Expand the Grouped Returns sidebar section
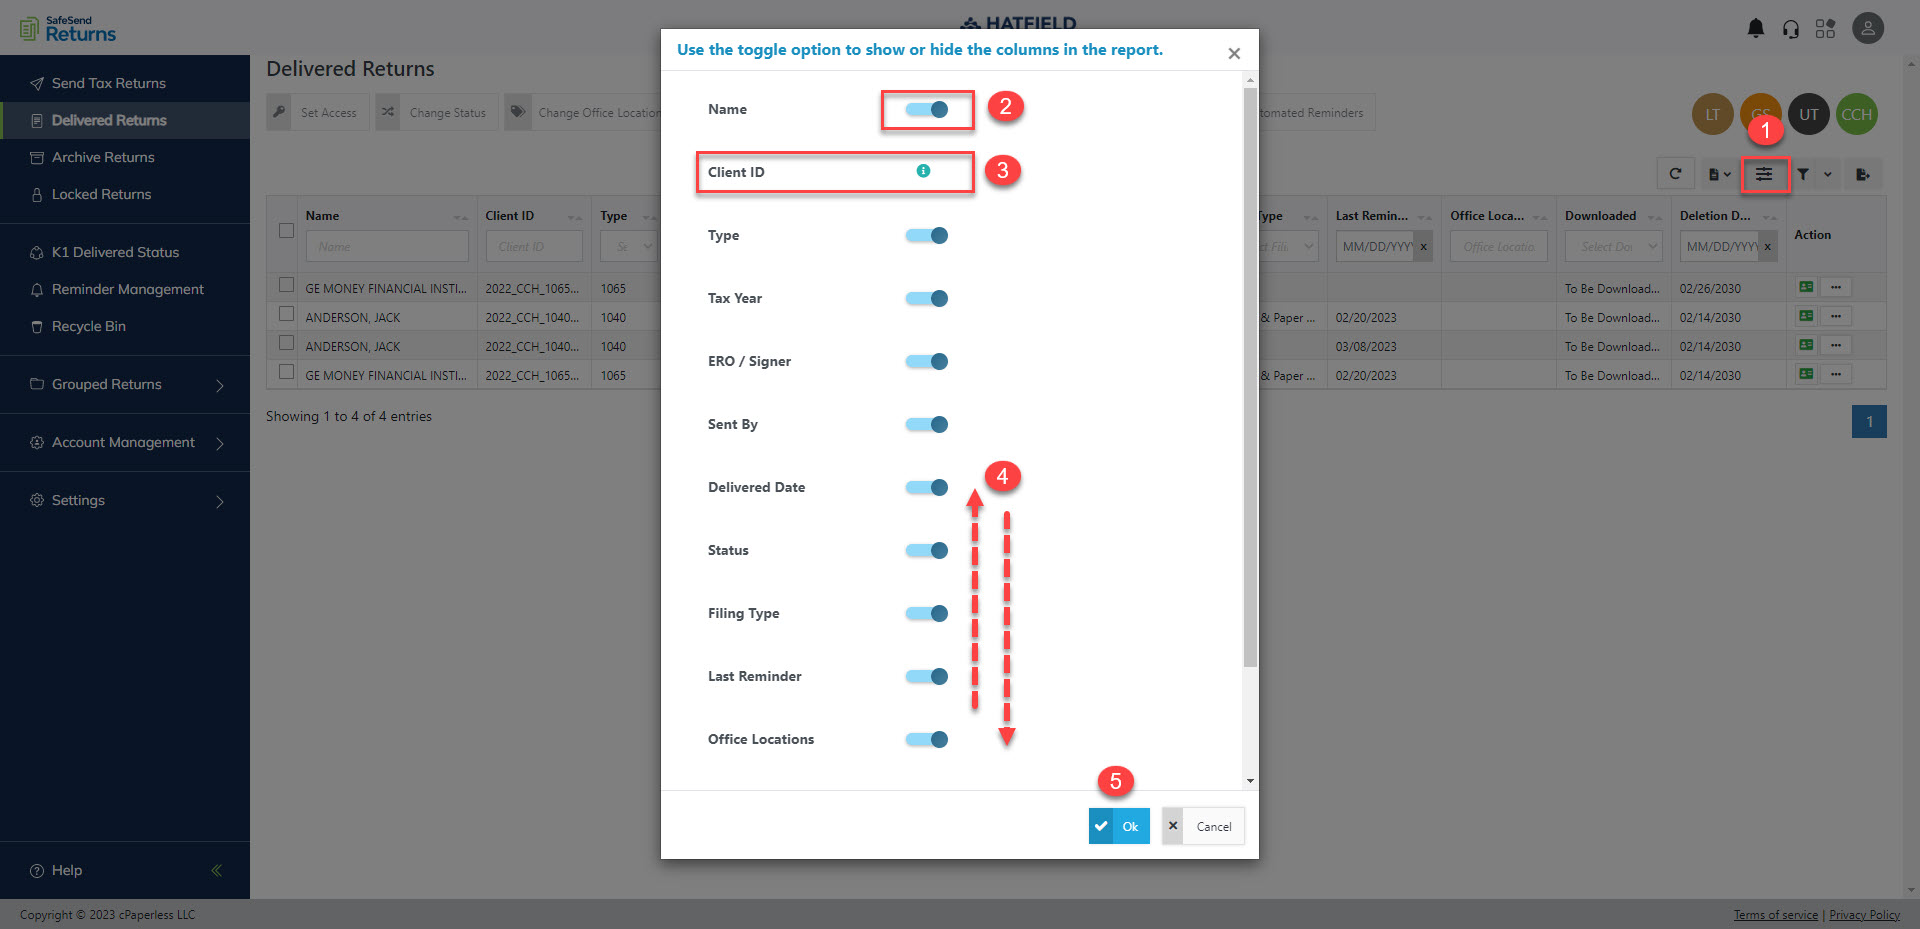This screenshot has height=929, width=1920. point(105,384)
